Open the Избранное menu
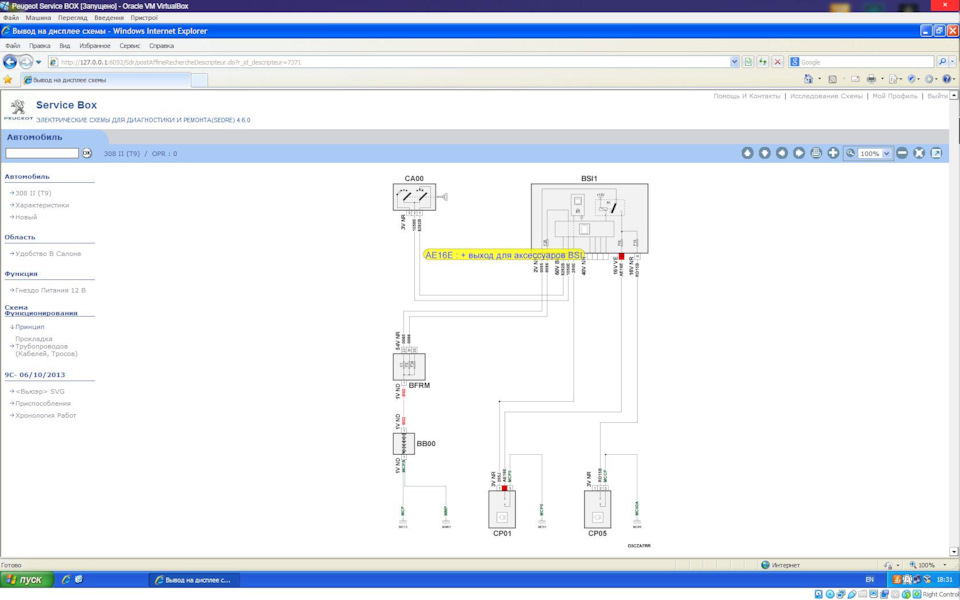 click(95, 46)
